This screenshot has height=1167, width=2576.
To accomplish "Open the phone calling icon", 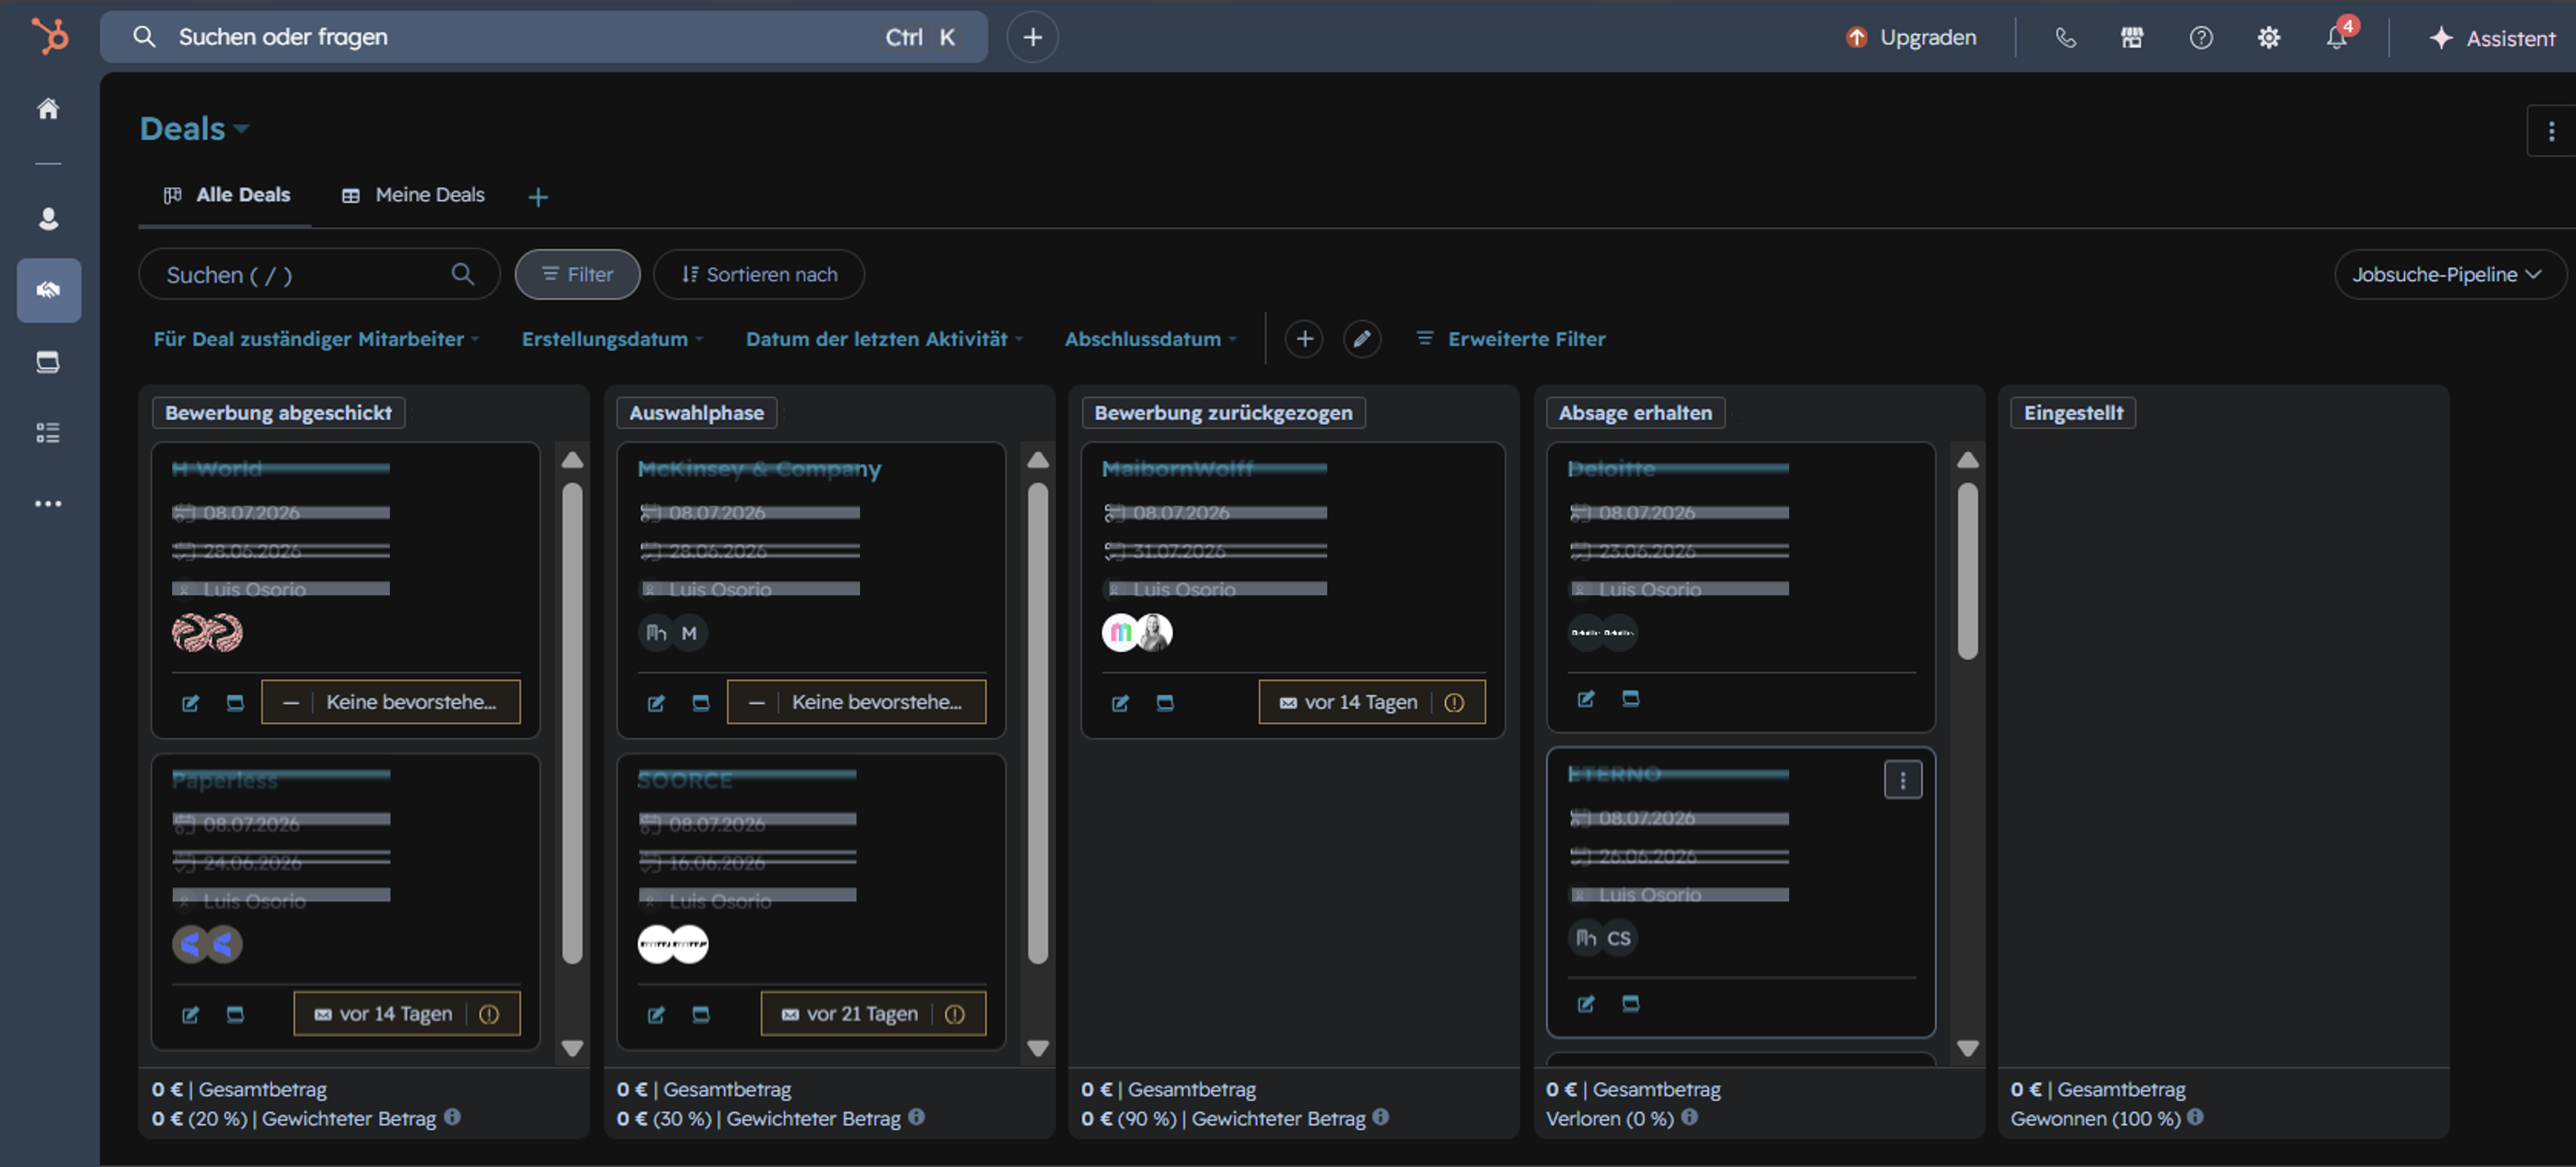I will (x=2065, y=38).
